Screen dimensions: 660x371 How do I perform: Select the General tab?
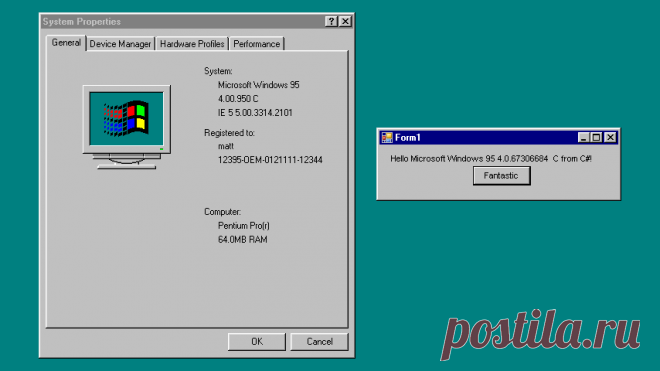66,43
